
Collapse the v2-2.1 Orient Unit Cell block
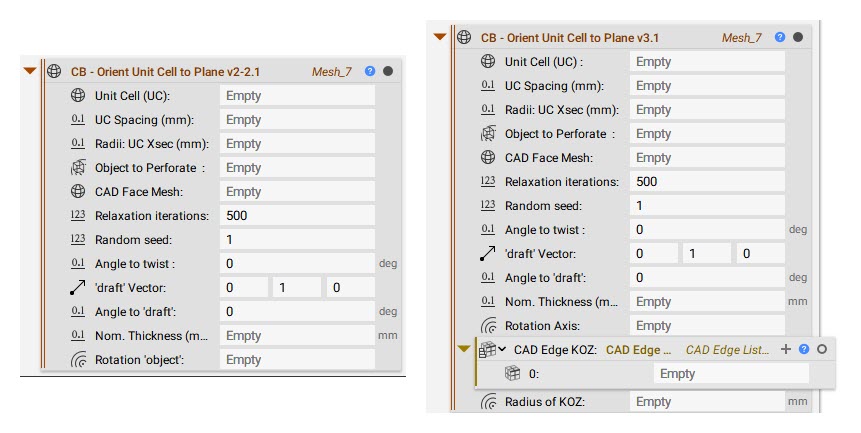coord(30,71)
